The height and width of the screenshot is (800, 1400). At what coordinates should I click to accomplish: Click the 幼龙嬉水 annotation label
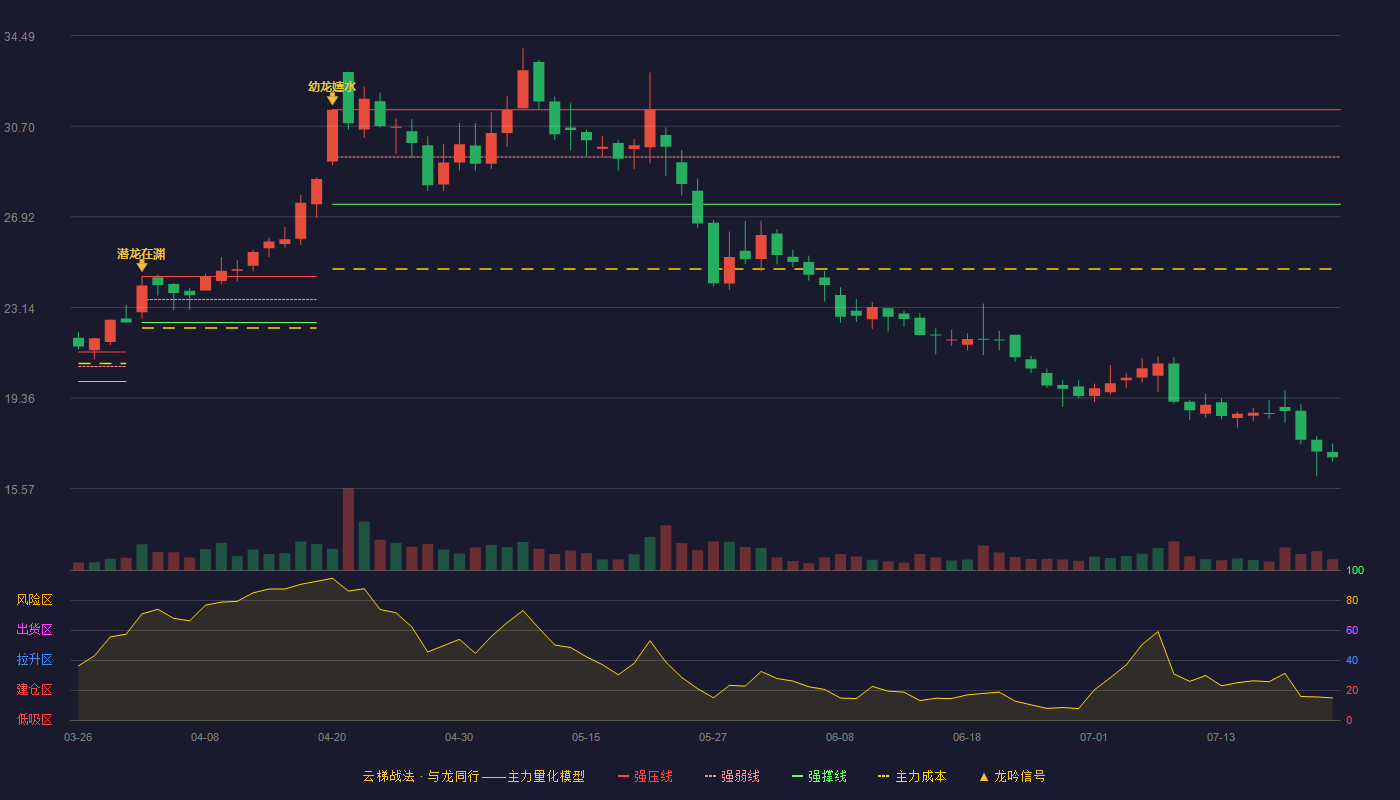pyautogui.click(x=332, y=87)
